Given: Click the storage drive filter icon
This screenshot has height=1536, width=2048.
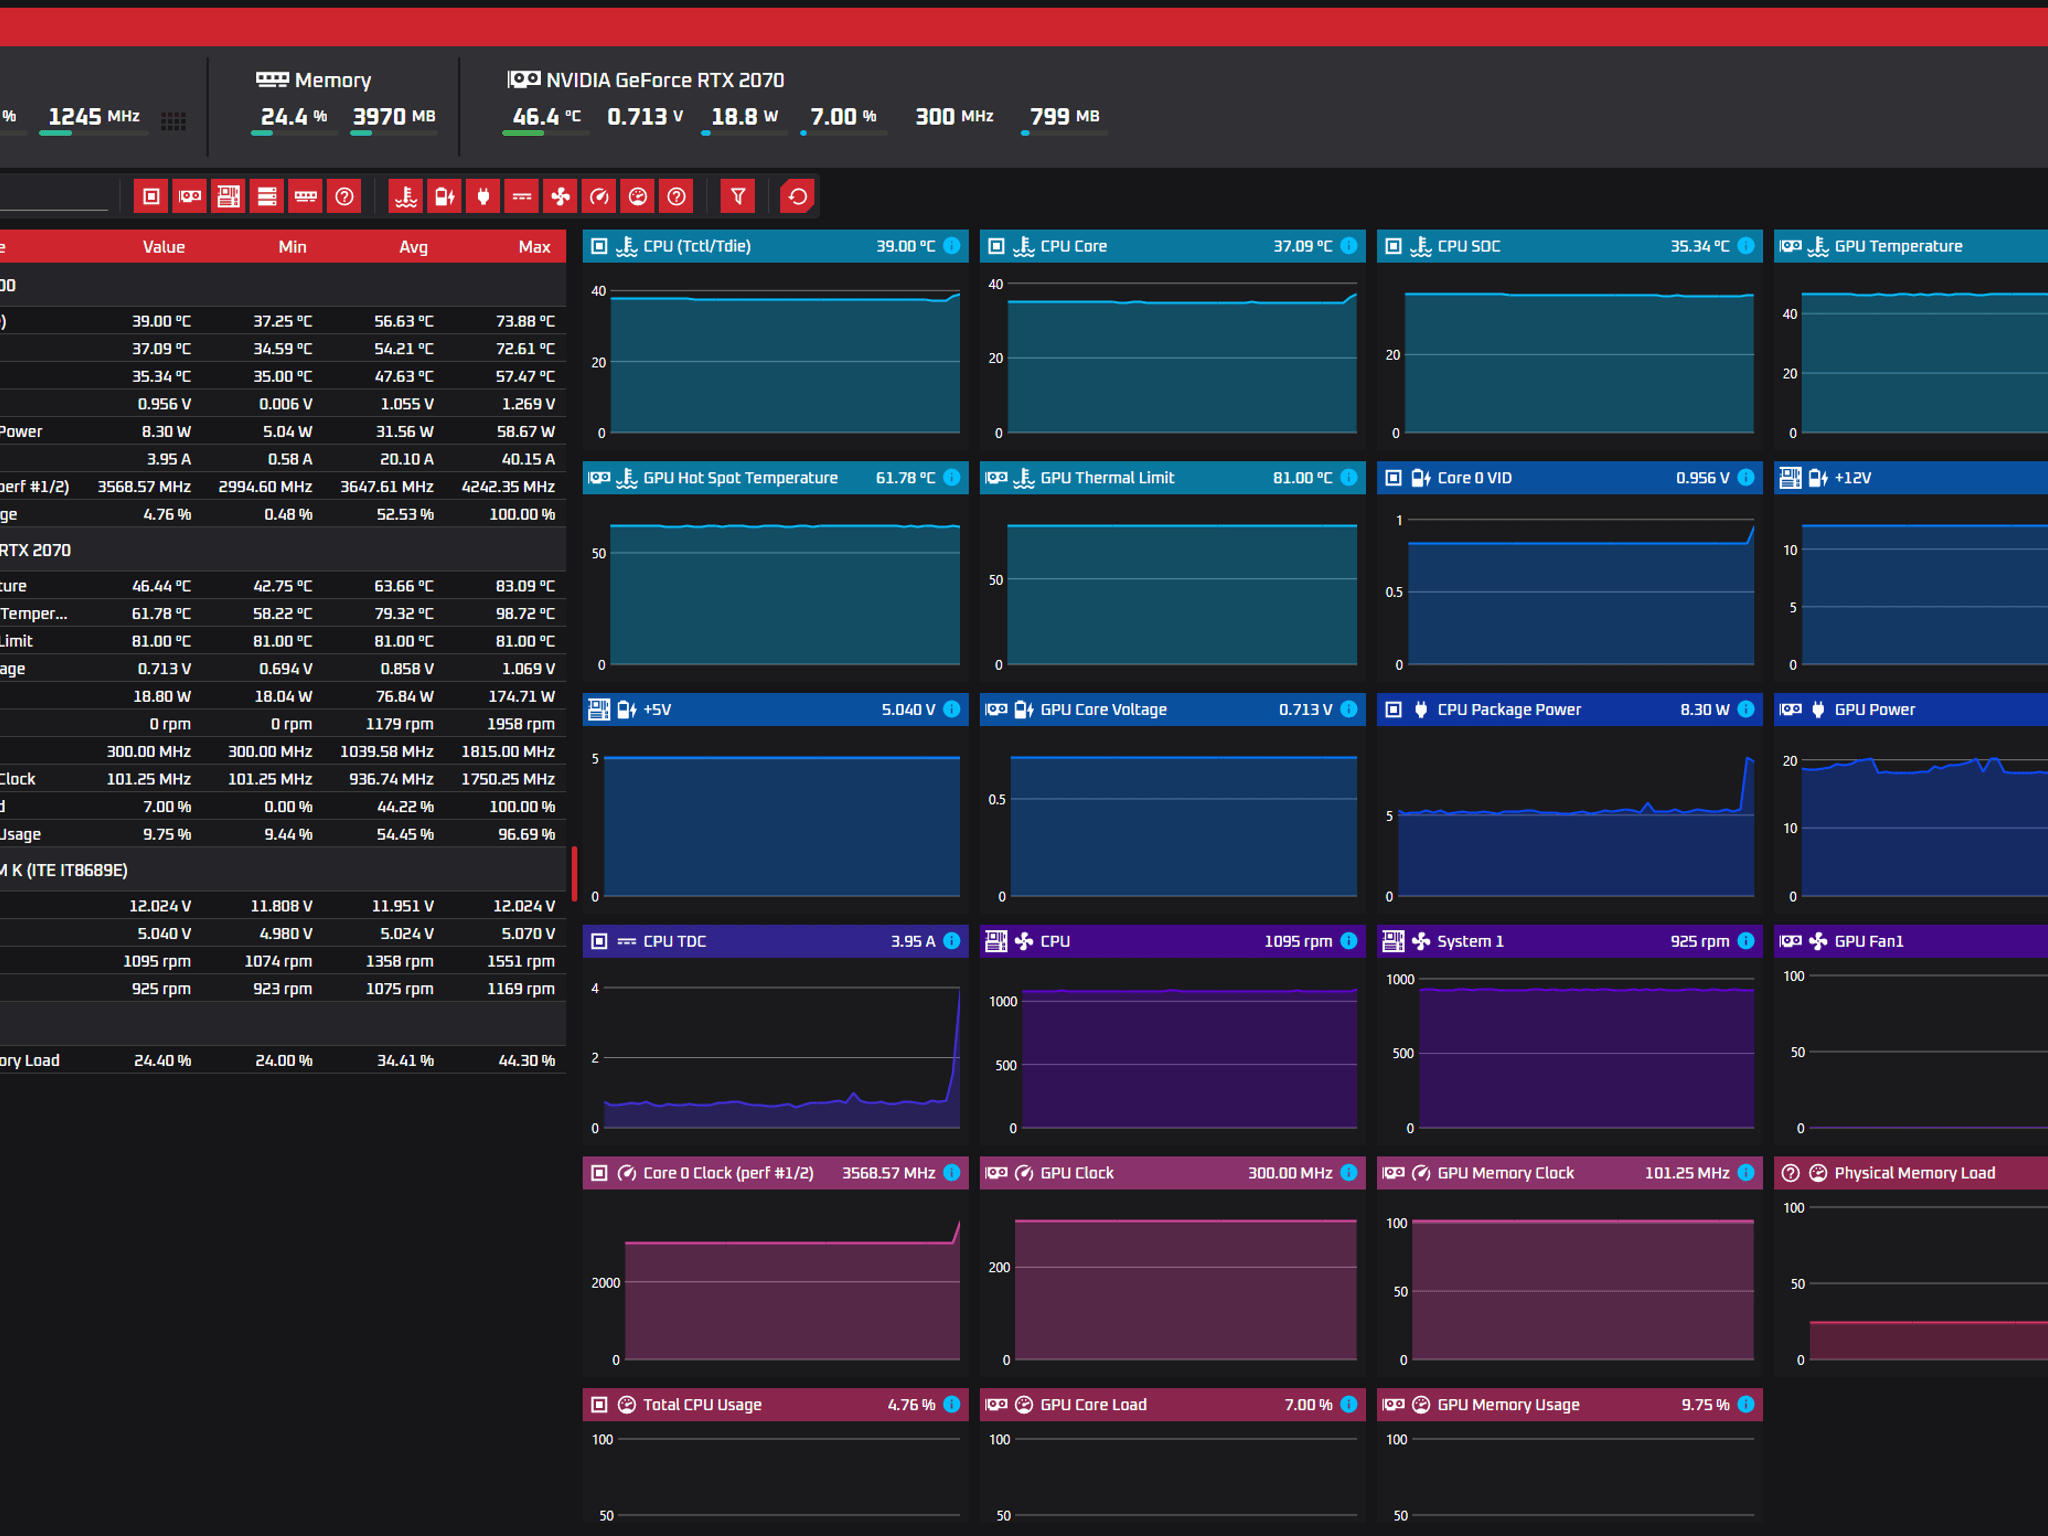Looking at the screenshot, I should coord(267,197).
